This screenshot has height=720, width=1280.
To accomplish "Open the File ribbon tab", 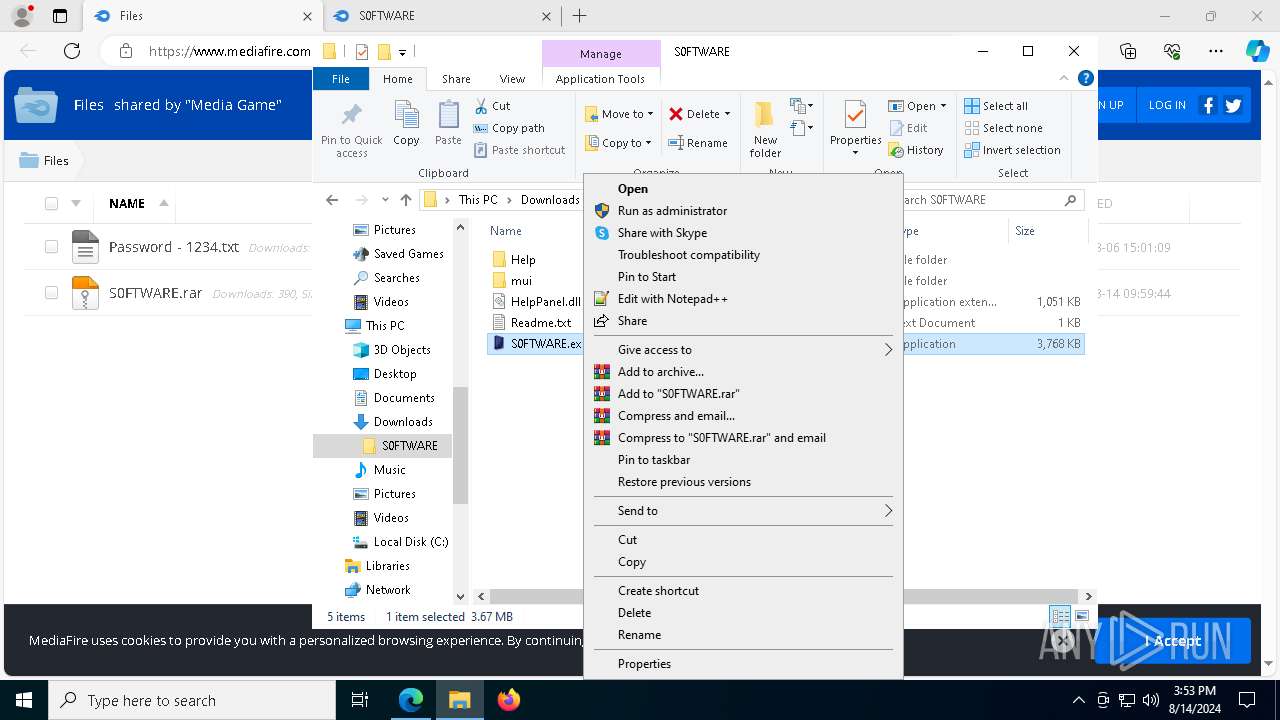I will [341, 79].
